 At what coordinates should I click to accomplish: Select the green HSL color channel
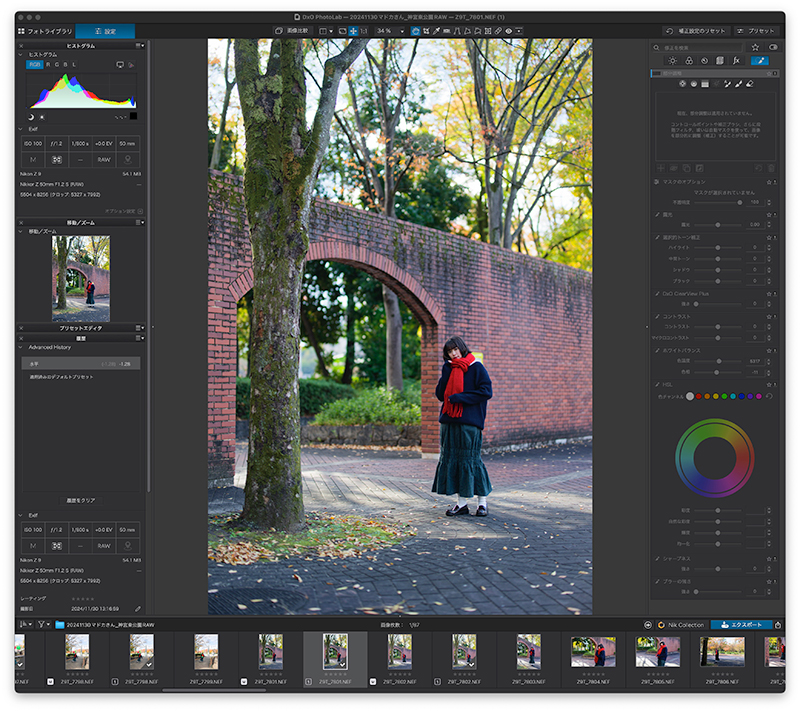tap(724, 396)
